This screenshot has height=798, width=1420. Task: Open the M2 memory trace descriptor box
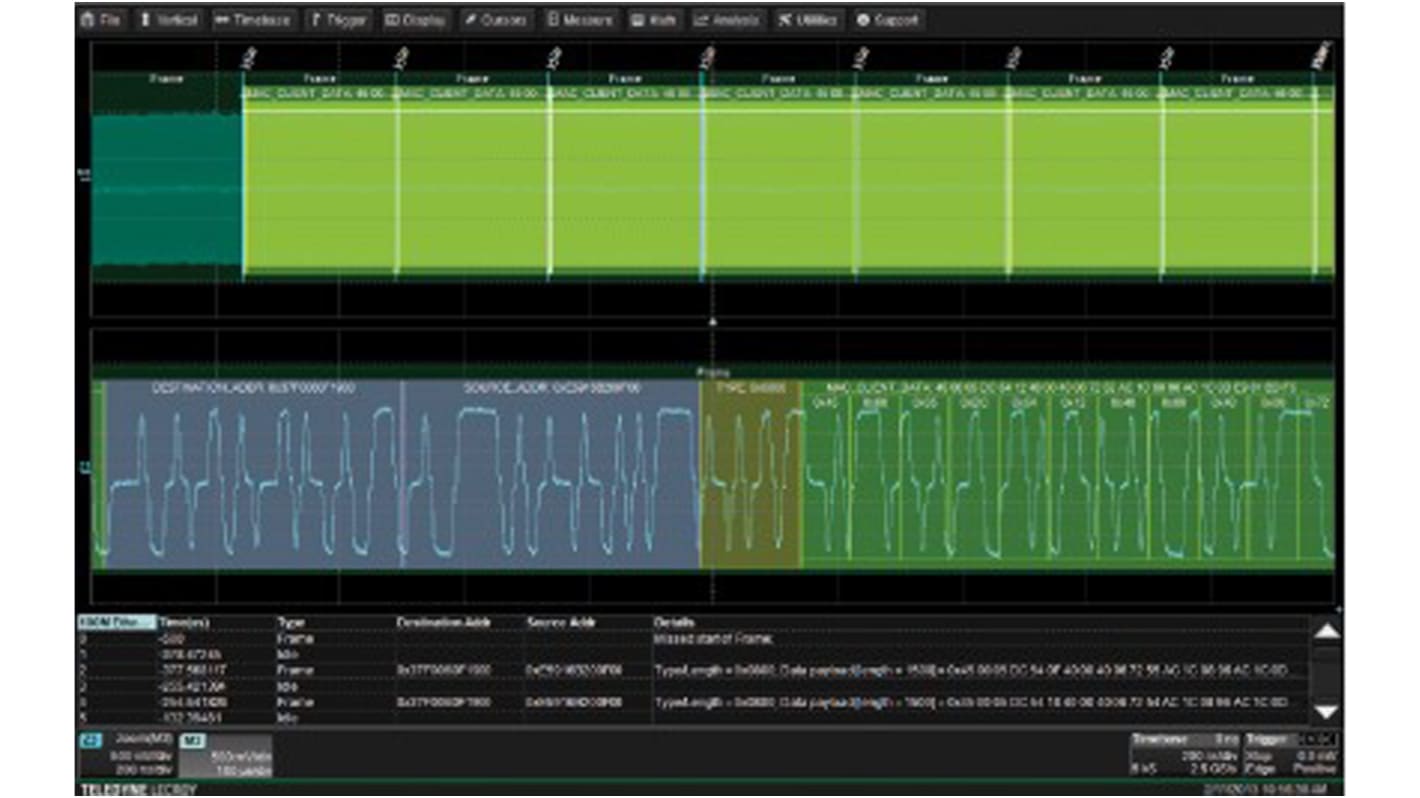(225, 755)
